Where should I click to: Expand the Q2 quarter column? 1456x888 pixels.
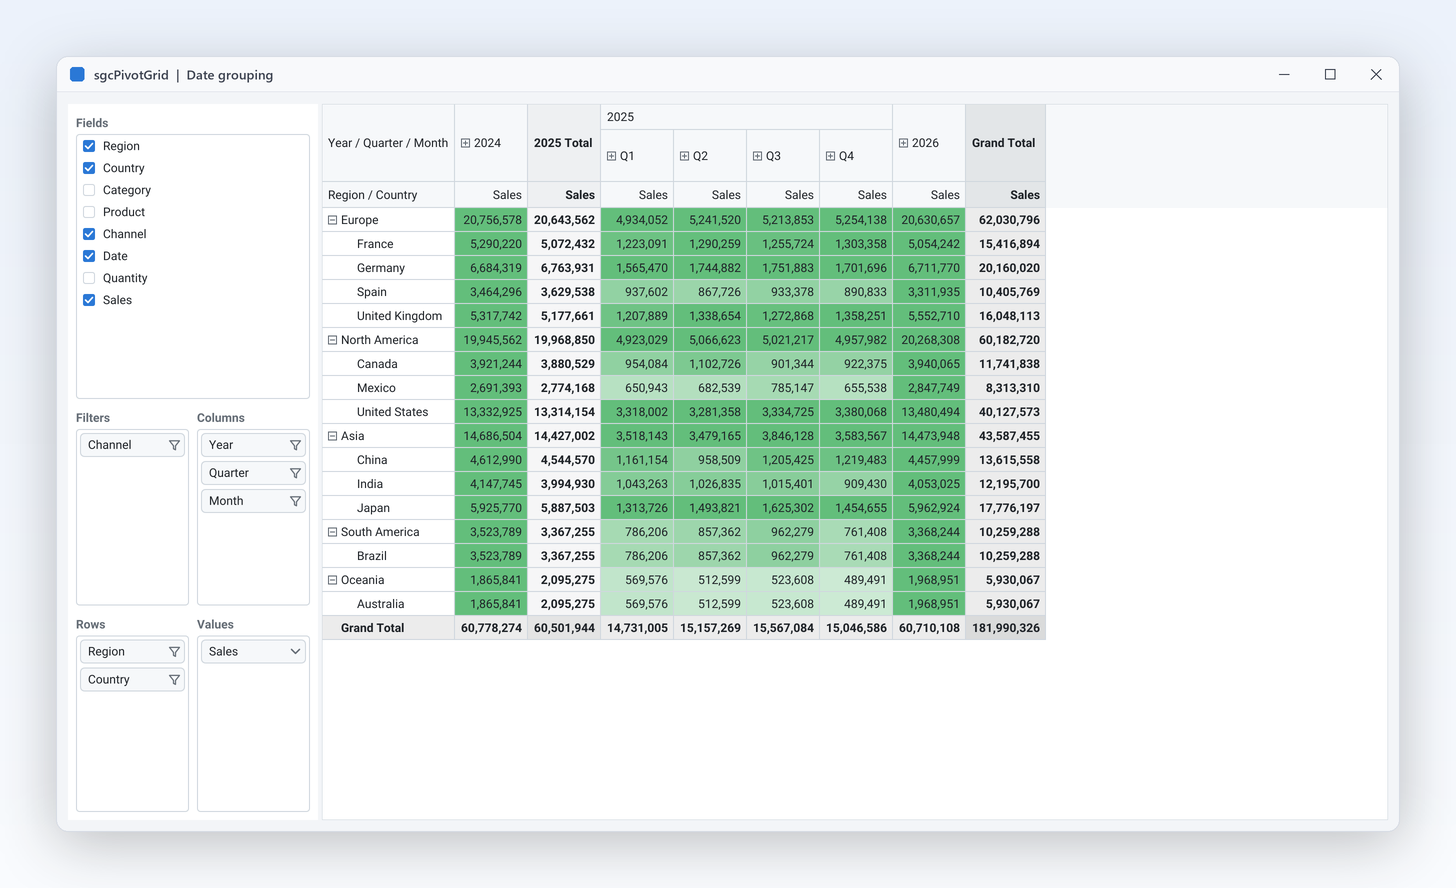pyautogui.click(x=684, y=156)
